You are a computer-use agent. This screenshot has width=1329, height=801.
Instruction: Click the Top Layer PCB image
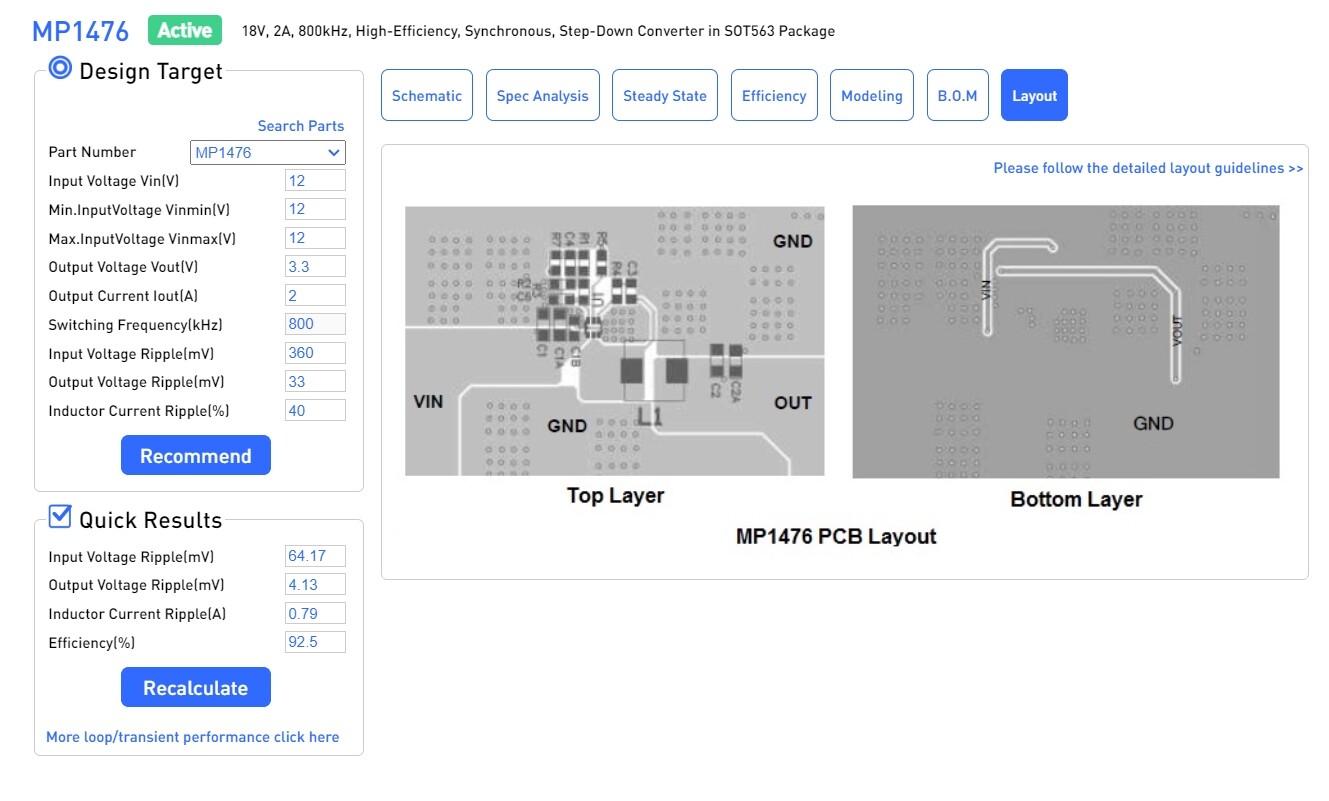[615, 341]
